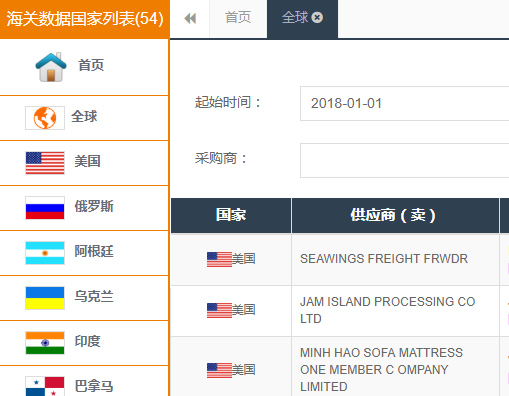
Task: Click the India flag icon in sidebar
Action: [45, 343]
